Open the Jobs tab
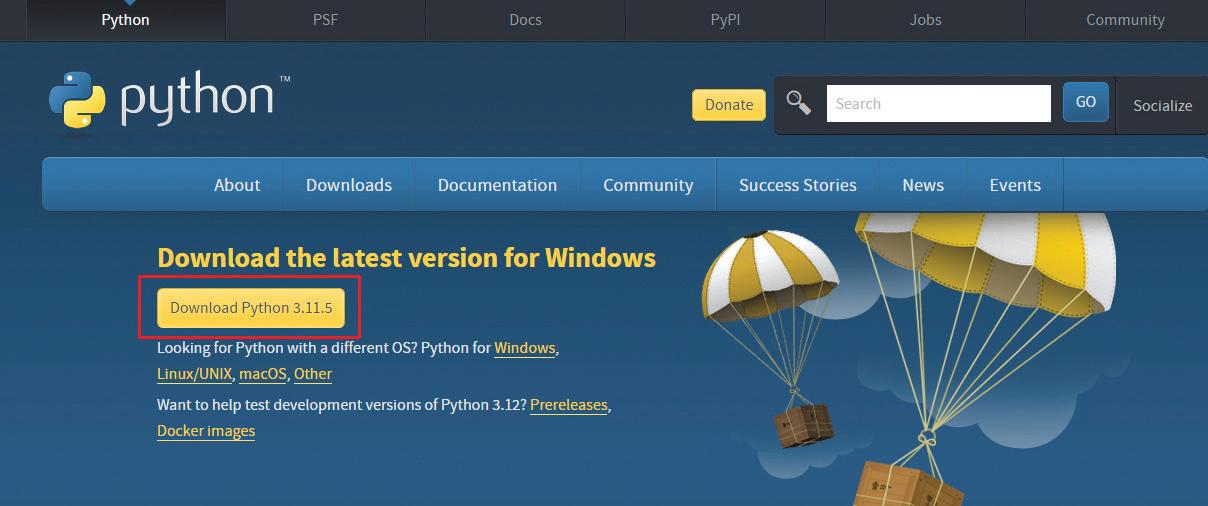The height and width of the screenshot is (506, 1208). click(925, 20)
